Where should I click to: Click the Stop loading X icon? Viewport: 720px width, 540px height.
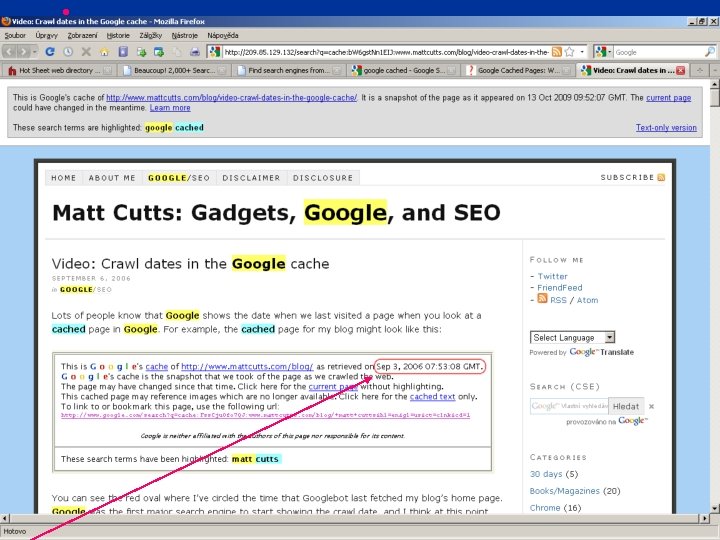[x=86, y=52]
